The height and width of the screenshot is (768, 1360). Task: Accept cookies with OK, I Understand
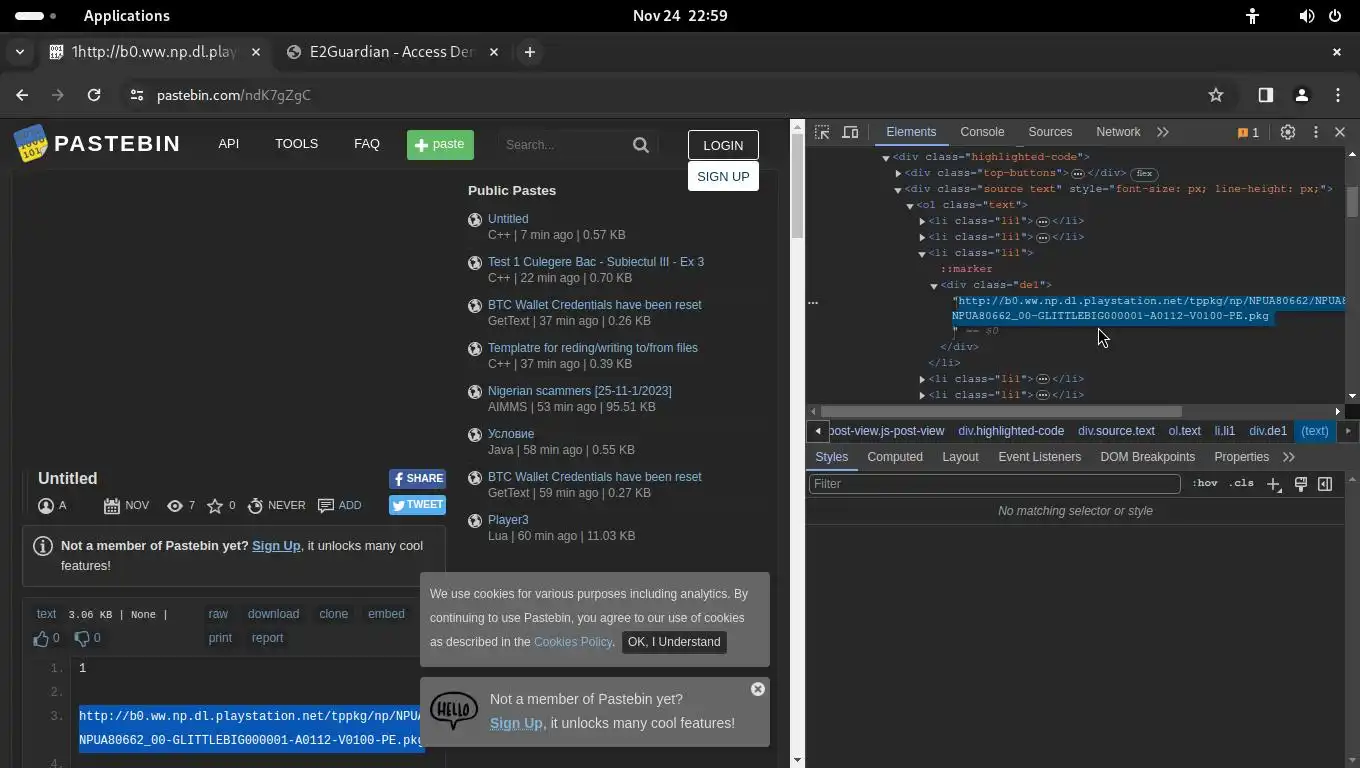click(673, 642)
